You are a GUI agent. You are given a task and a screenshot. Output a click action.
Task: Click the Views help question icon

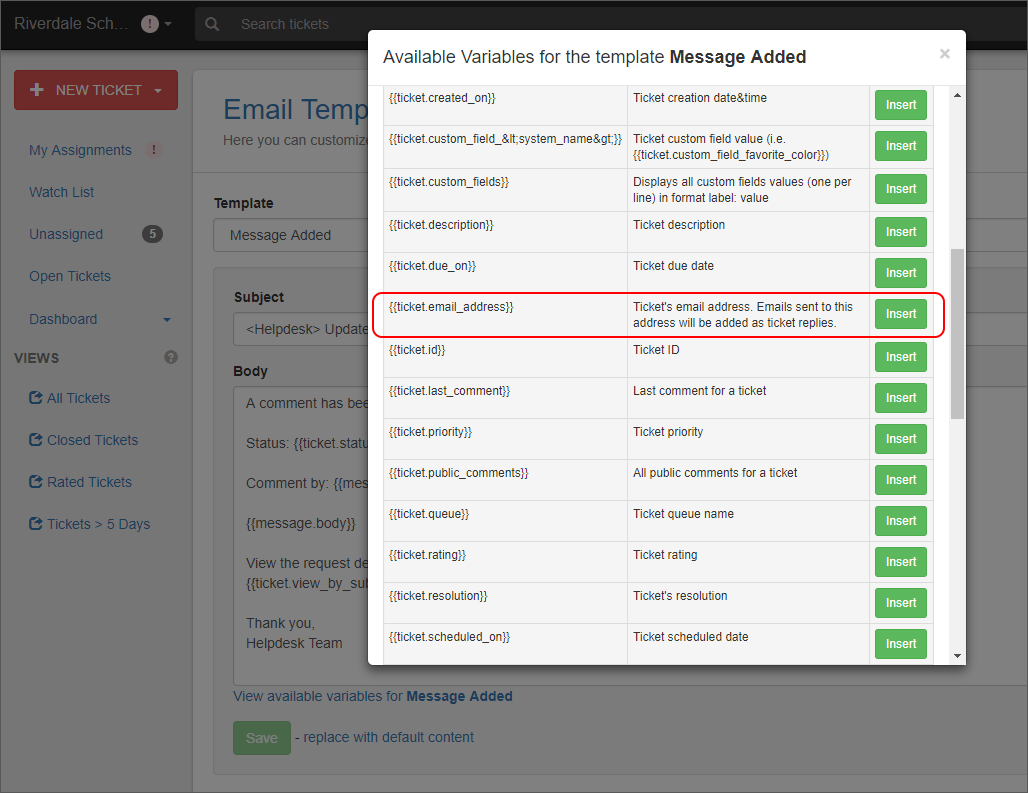[x=171, y=357]
